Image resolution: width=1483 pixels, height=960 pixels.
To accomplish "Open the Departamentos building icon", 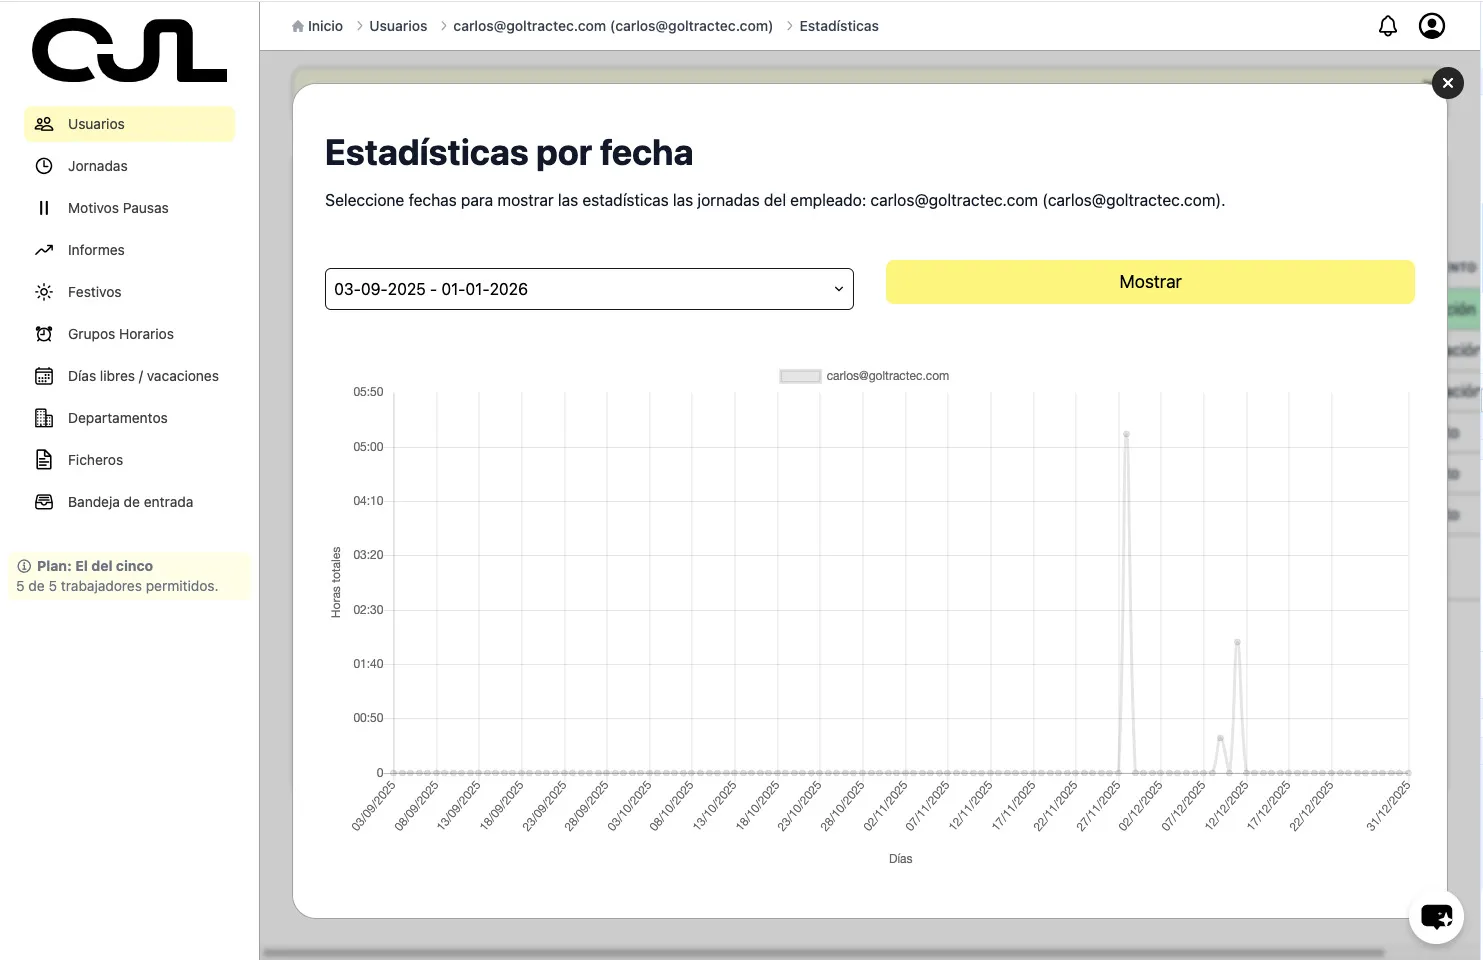I will pyautogui.click(x=44, y=417).
